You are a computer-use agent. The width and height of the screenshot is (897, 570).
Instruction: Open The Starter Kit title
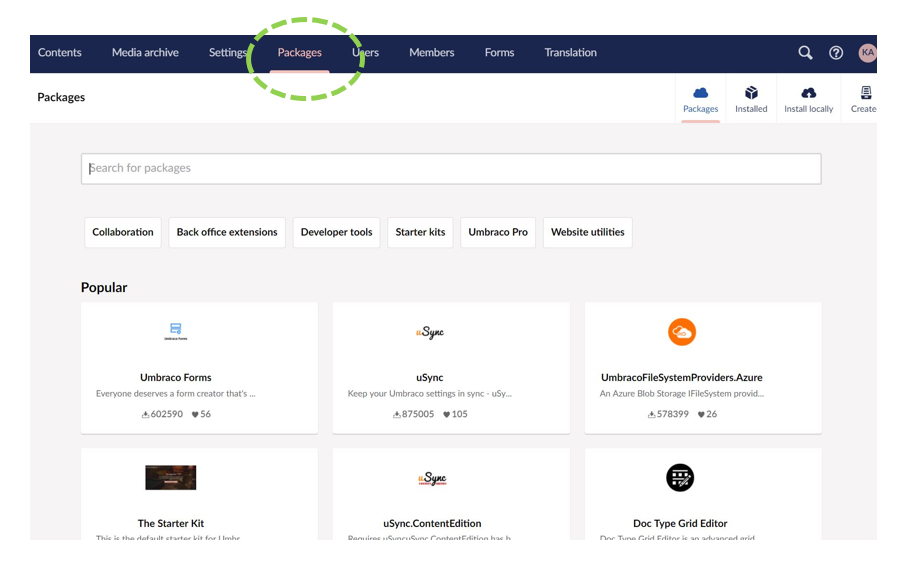(170, 524)
